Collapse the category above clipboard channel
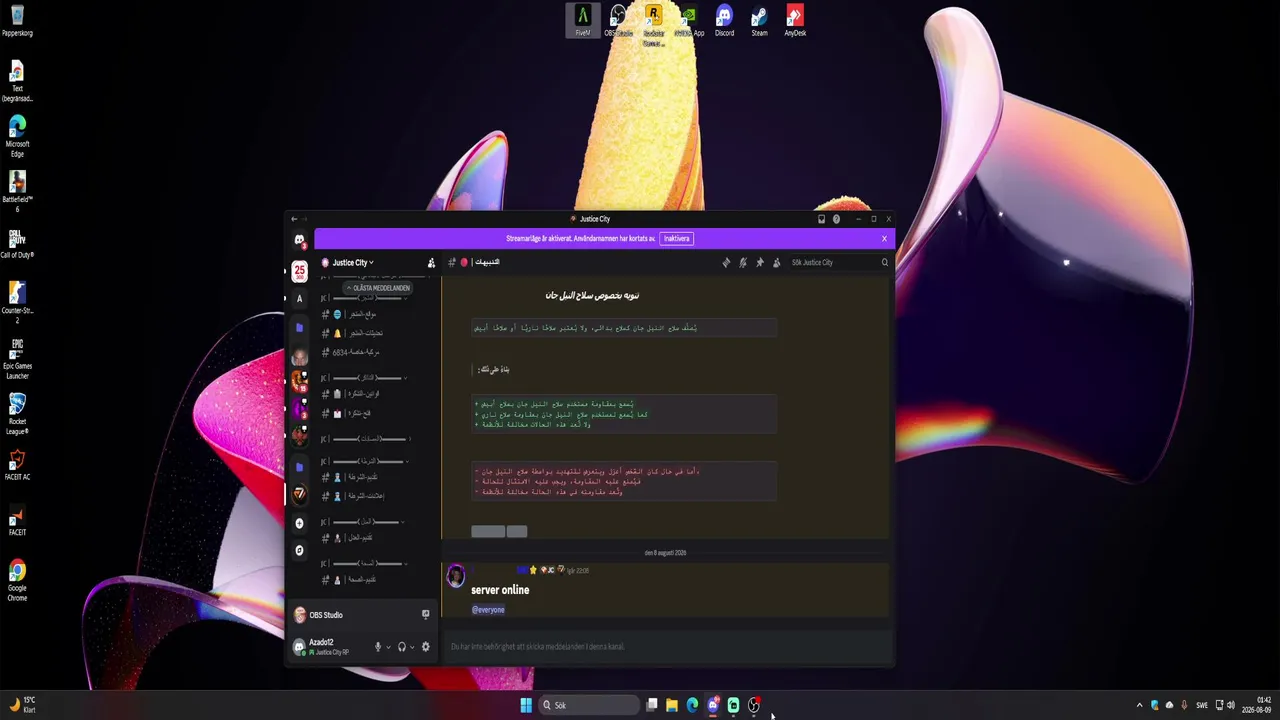Image resolution: width=1280 pixels, height=720 pixels. (366, 378)
